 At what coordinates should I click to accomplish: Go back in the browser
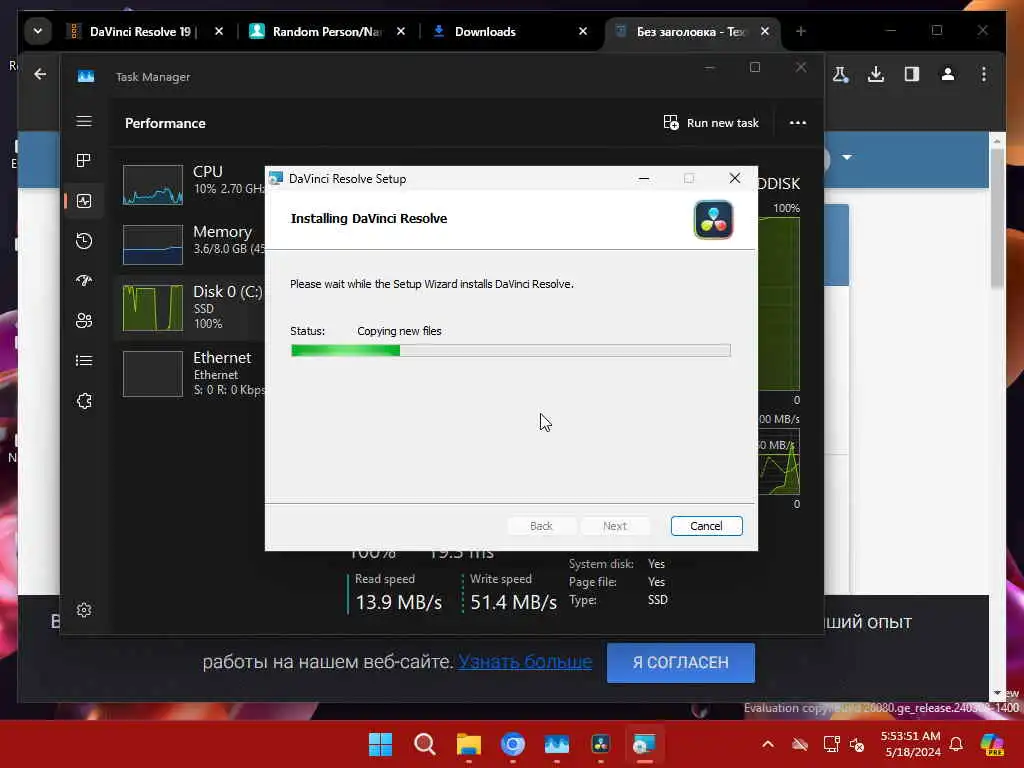[x=40, y=74]
